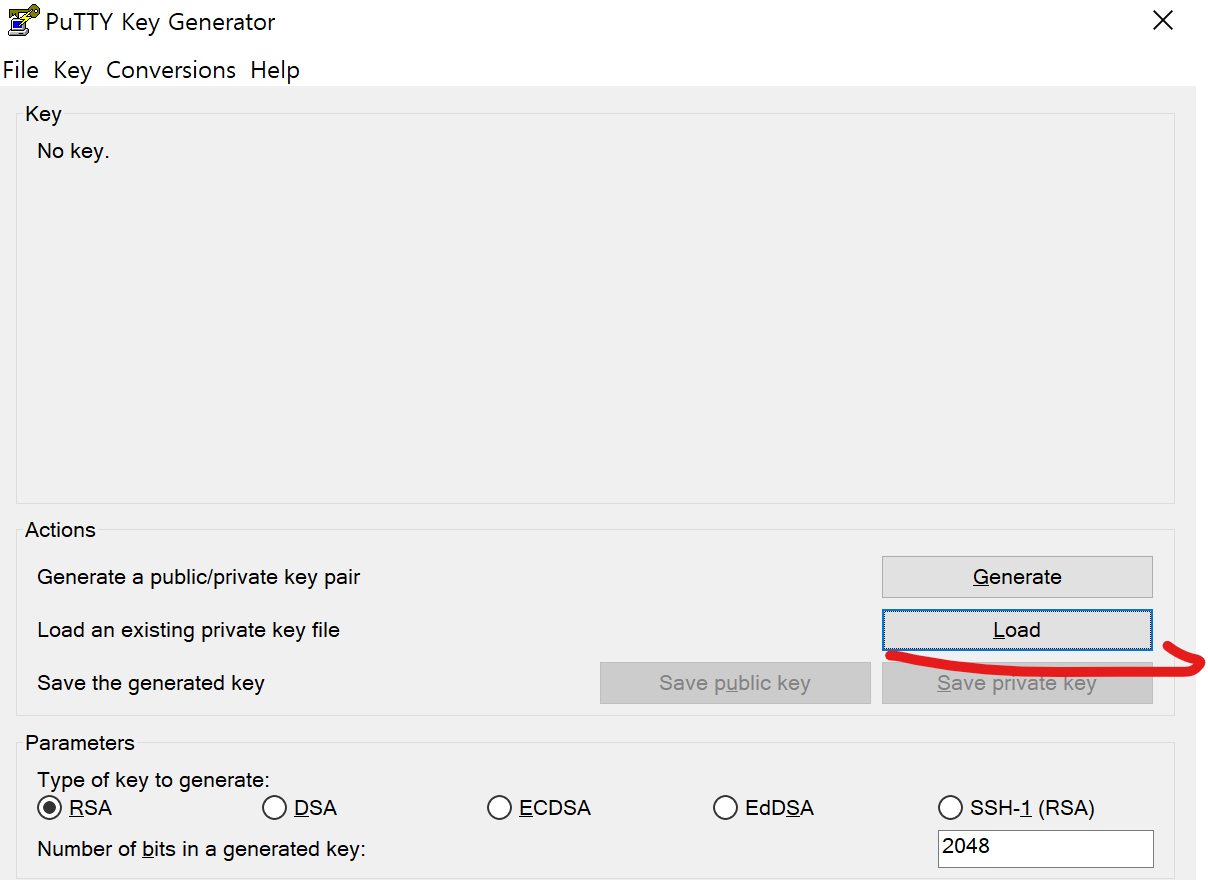This screenshot has width=1208, height=880.
Task: Click 'Type of key to generate:' label
Action: click(153, 780)
